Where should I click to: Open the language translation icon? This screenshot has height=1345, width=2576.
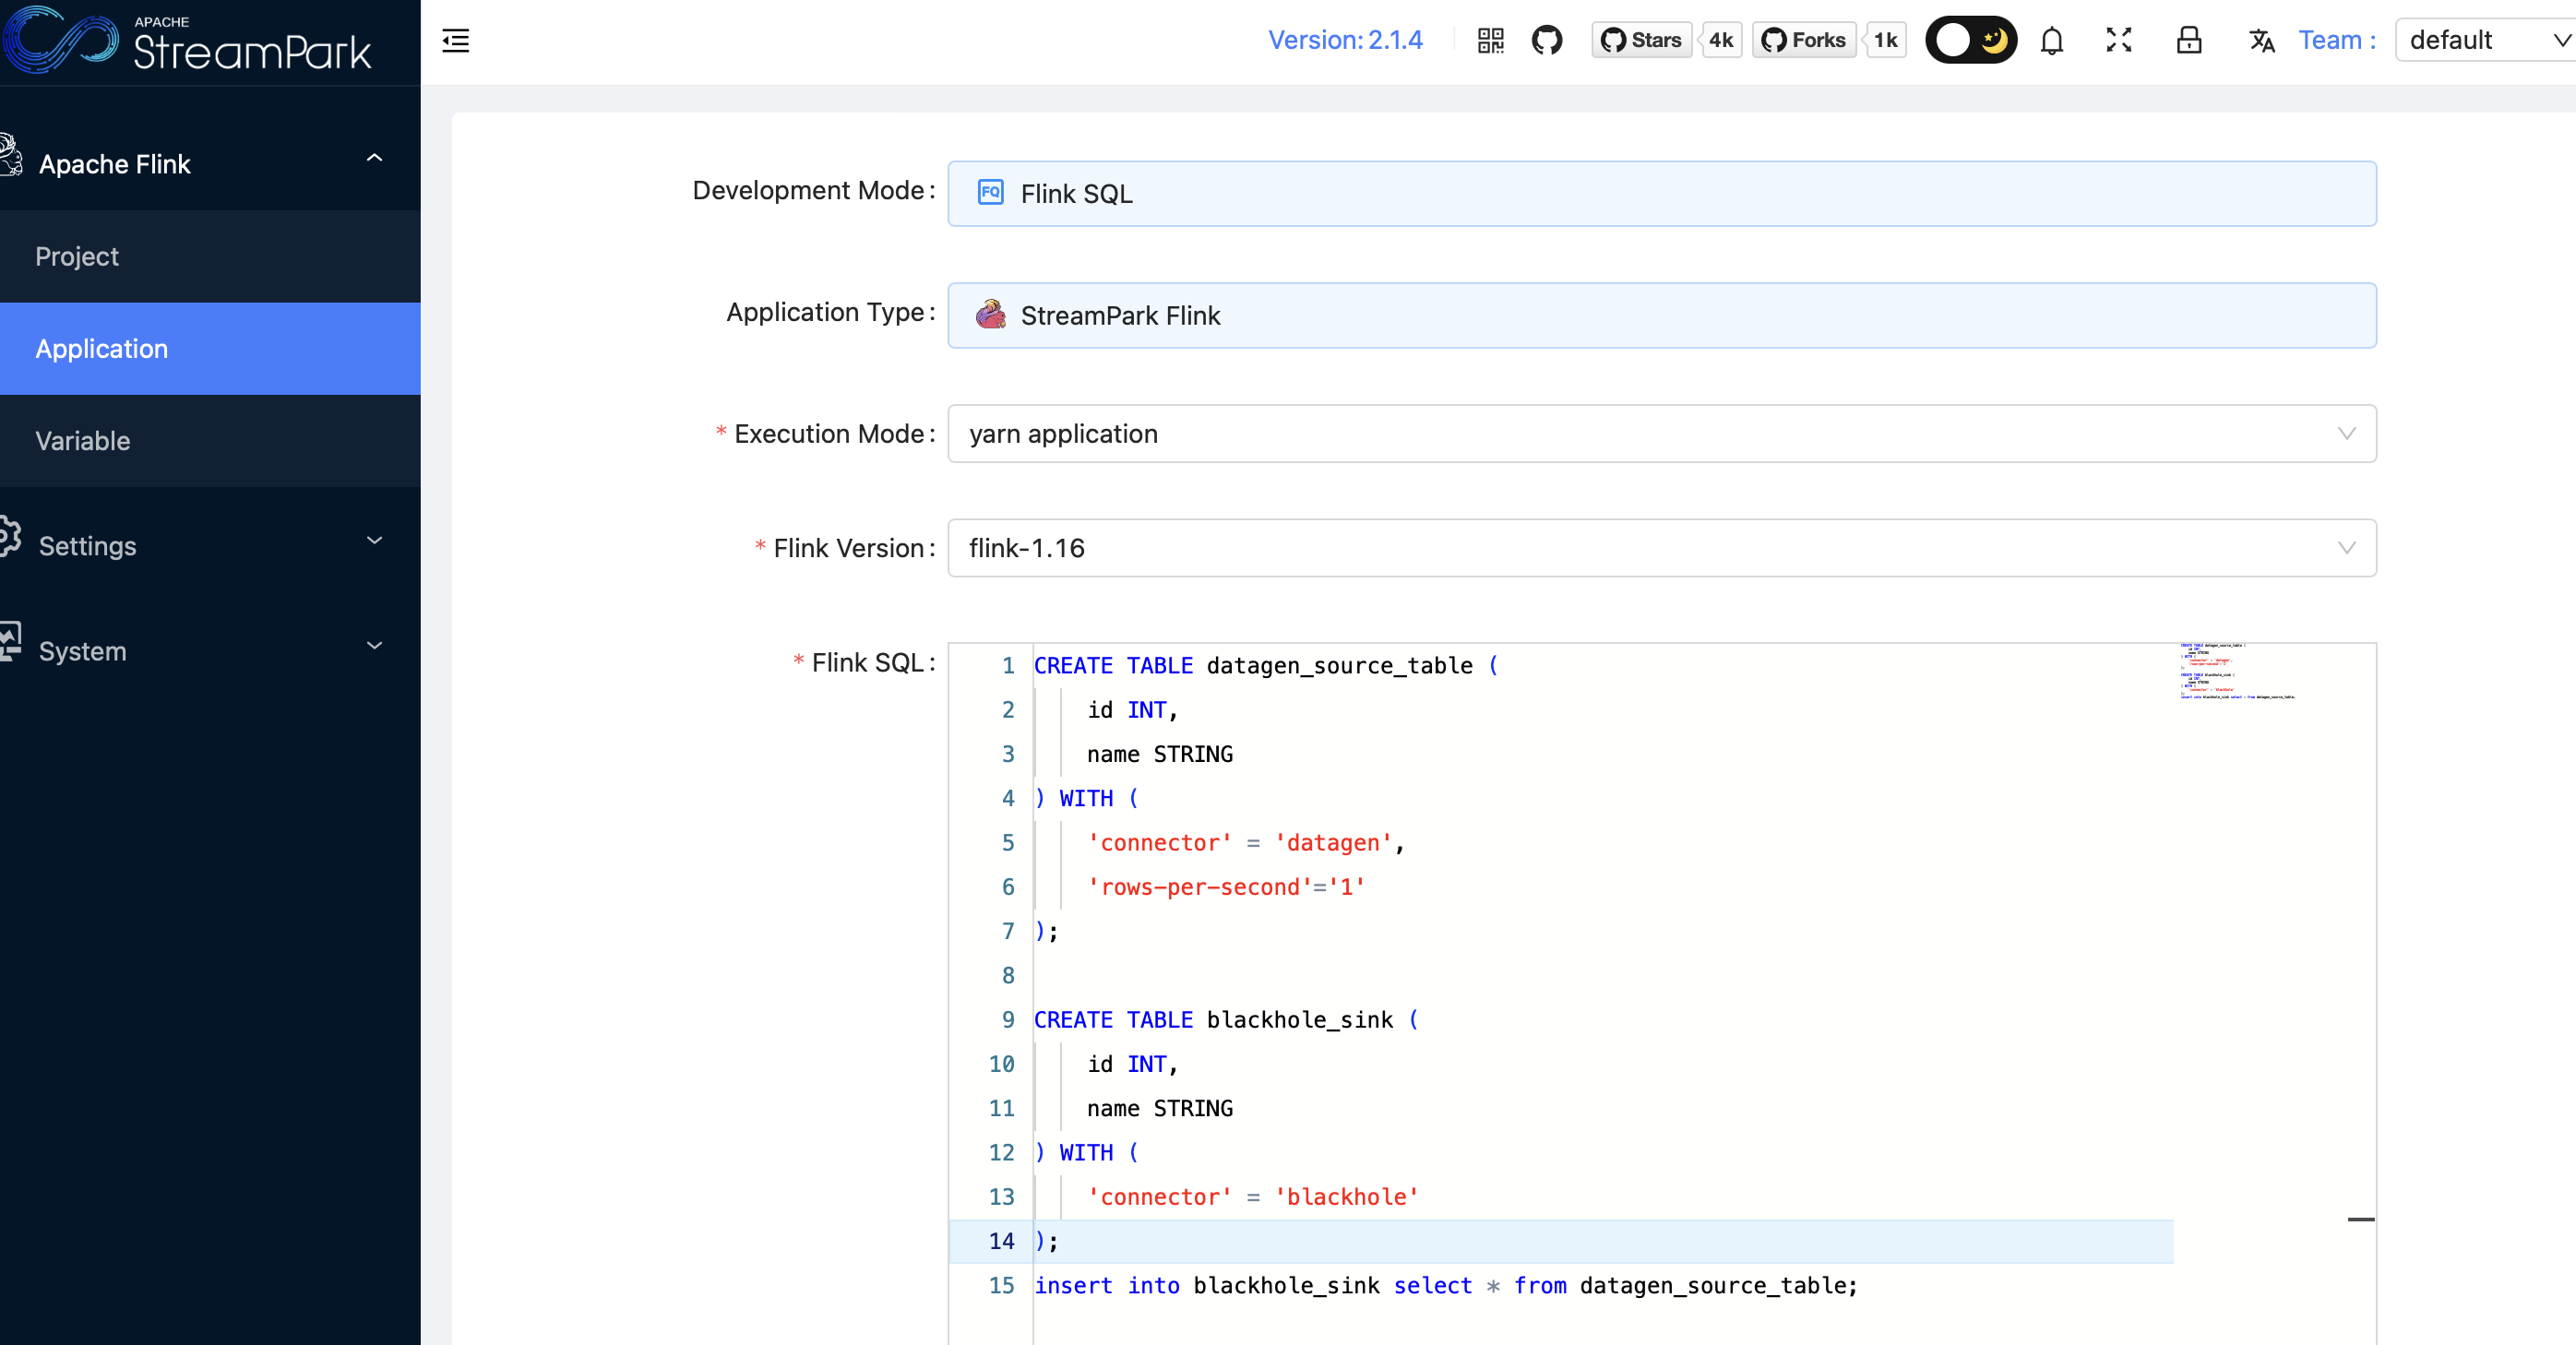click(x=2262, y=41)
